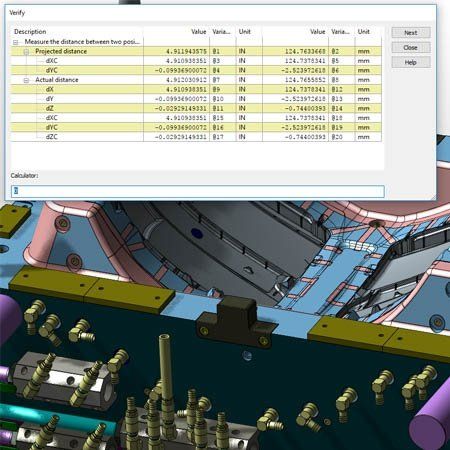Open Help from the Verify dialog
Viewport: 450px width, 450px height.
pos(411,62)
